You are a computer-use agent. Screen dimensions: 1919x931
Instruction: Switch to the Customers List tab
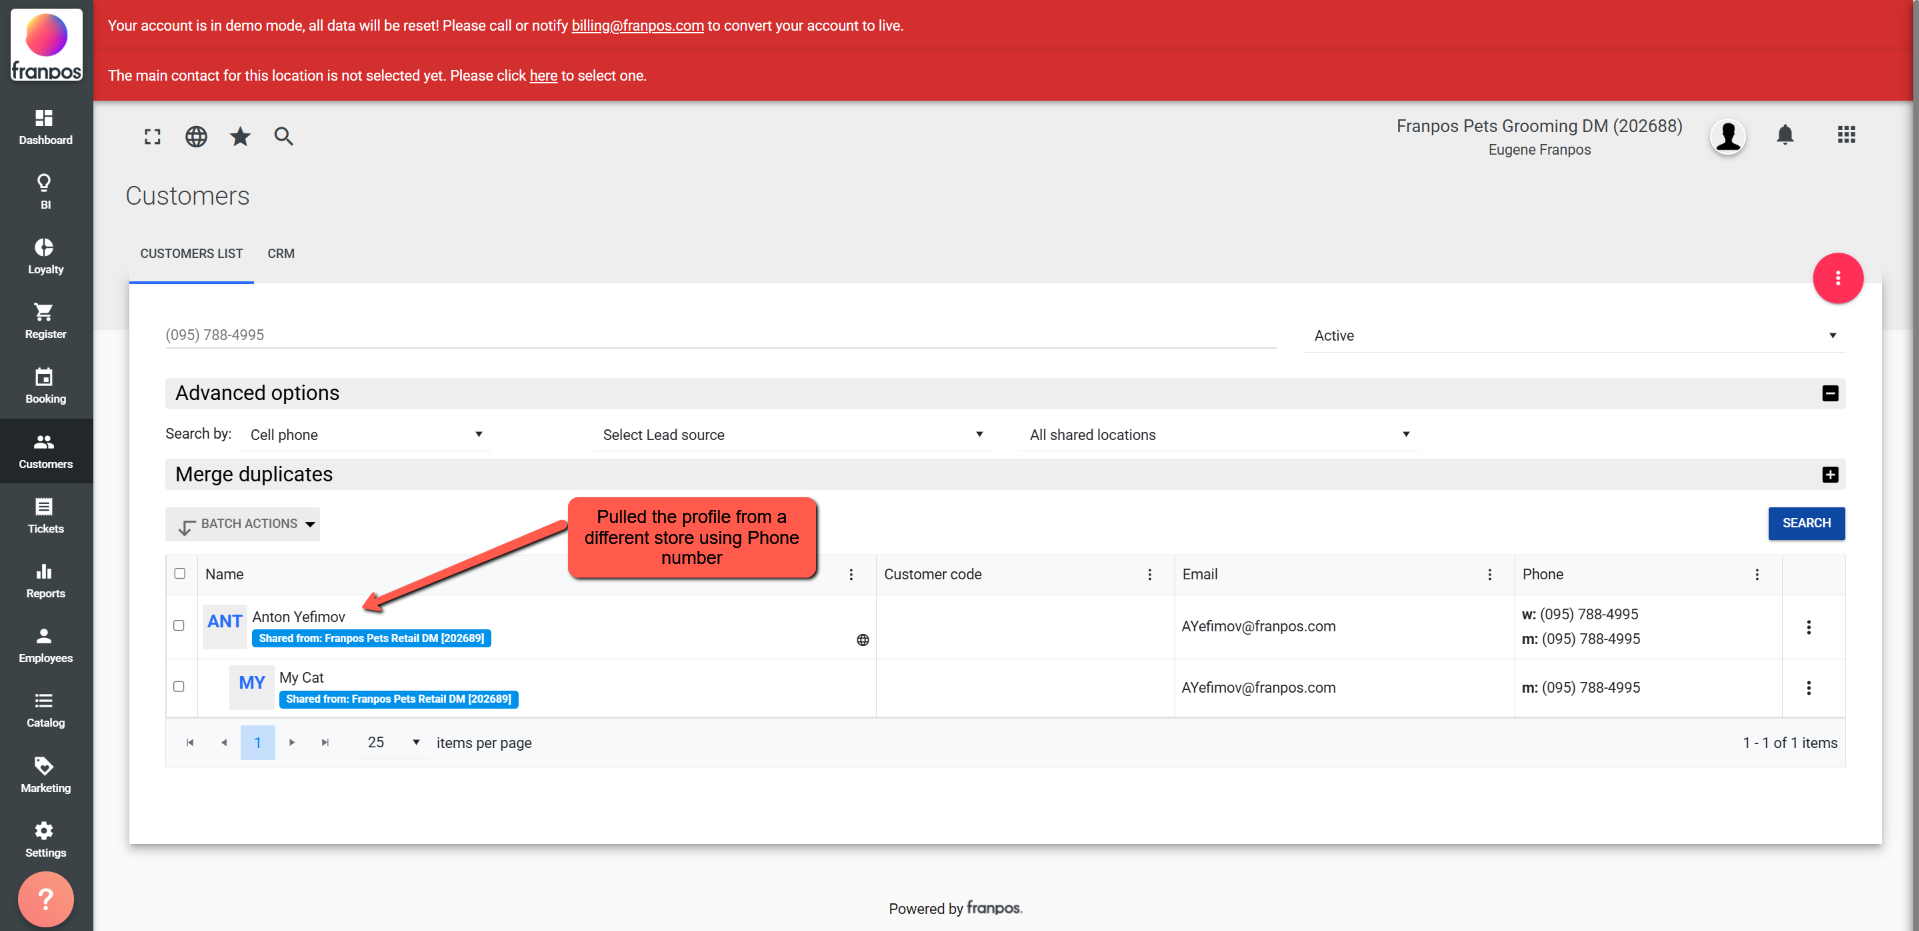191,254
